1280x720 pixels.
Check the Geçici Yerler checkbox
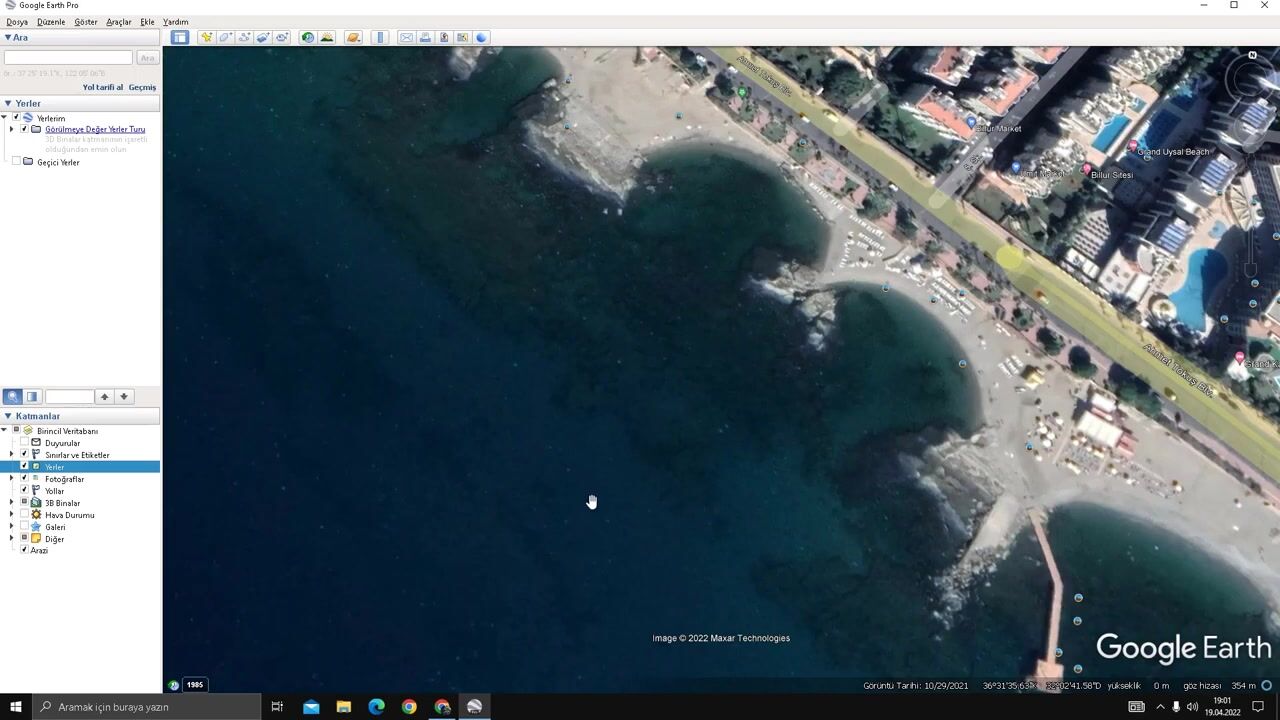pyautogui.click(x=16, y=162)
